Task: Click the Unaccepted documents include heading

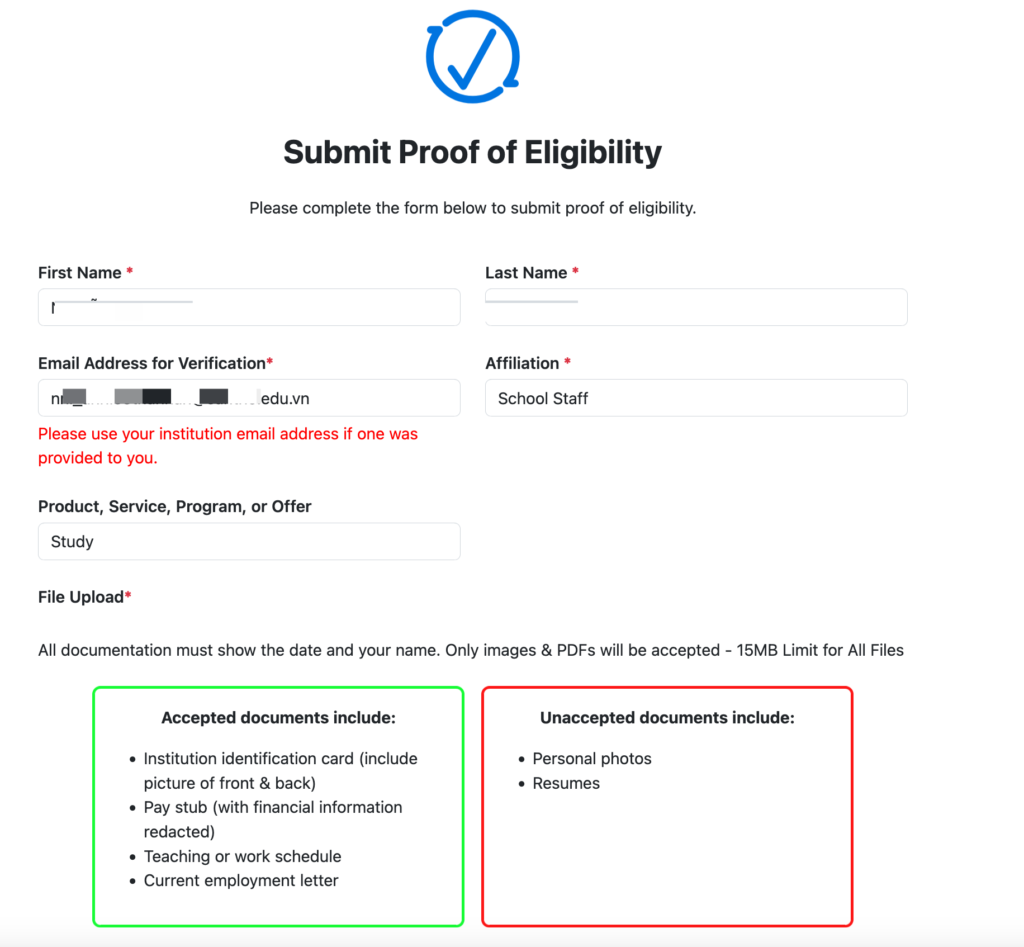Action: (667, 718)
